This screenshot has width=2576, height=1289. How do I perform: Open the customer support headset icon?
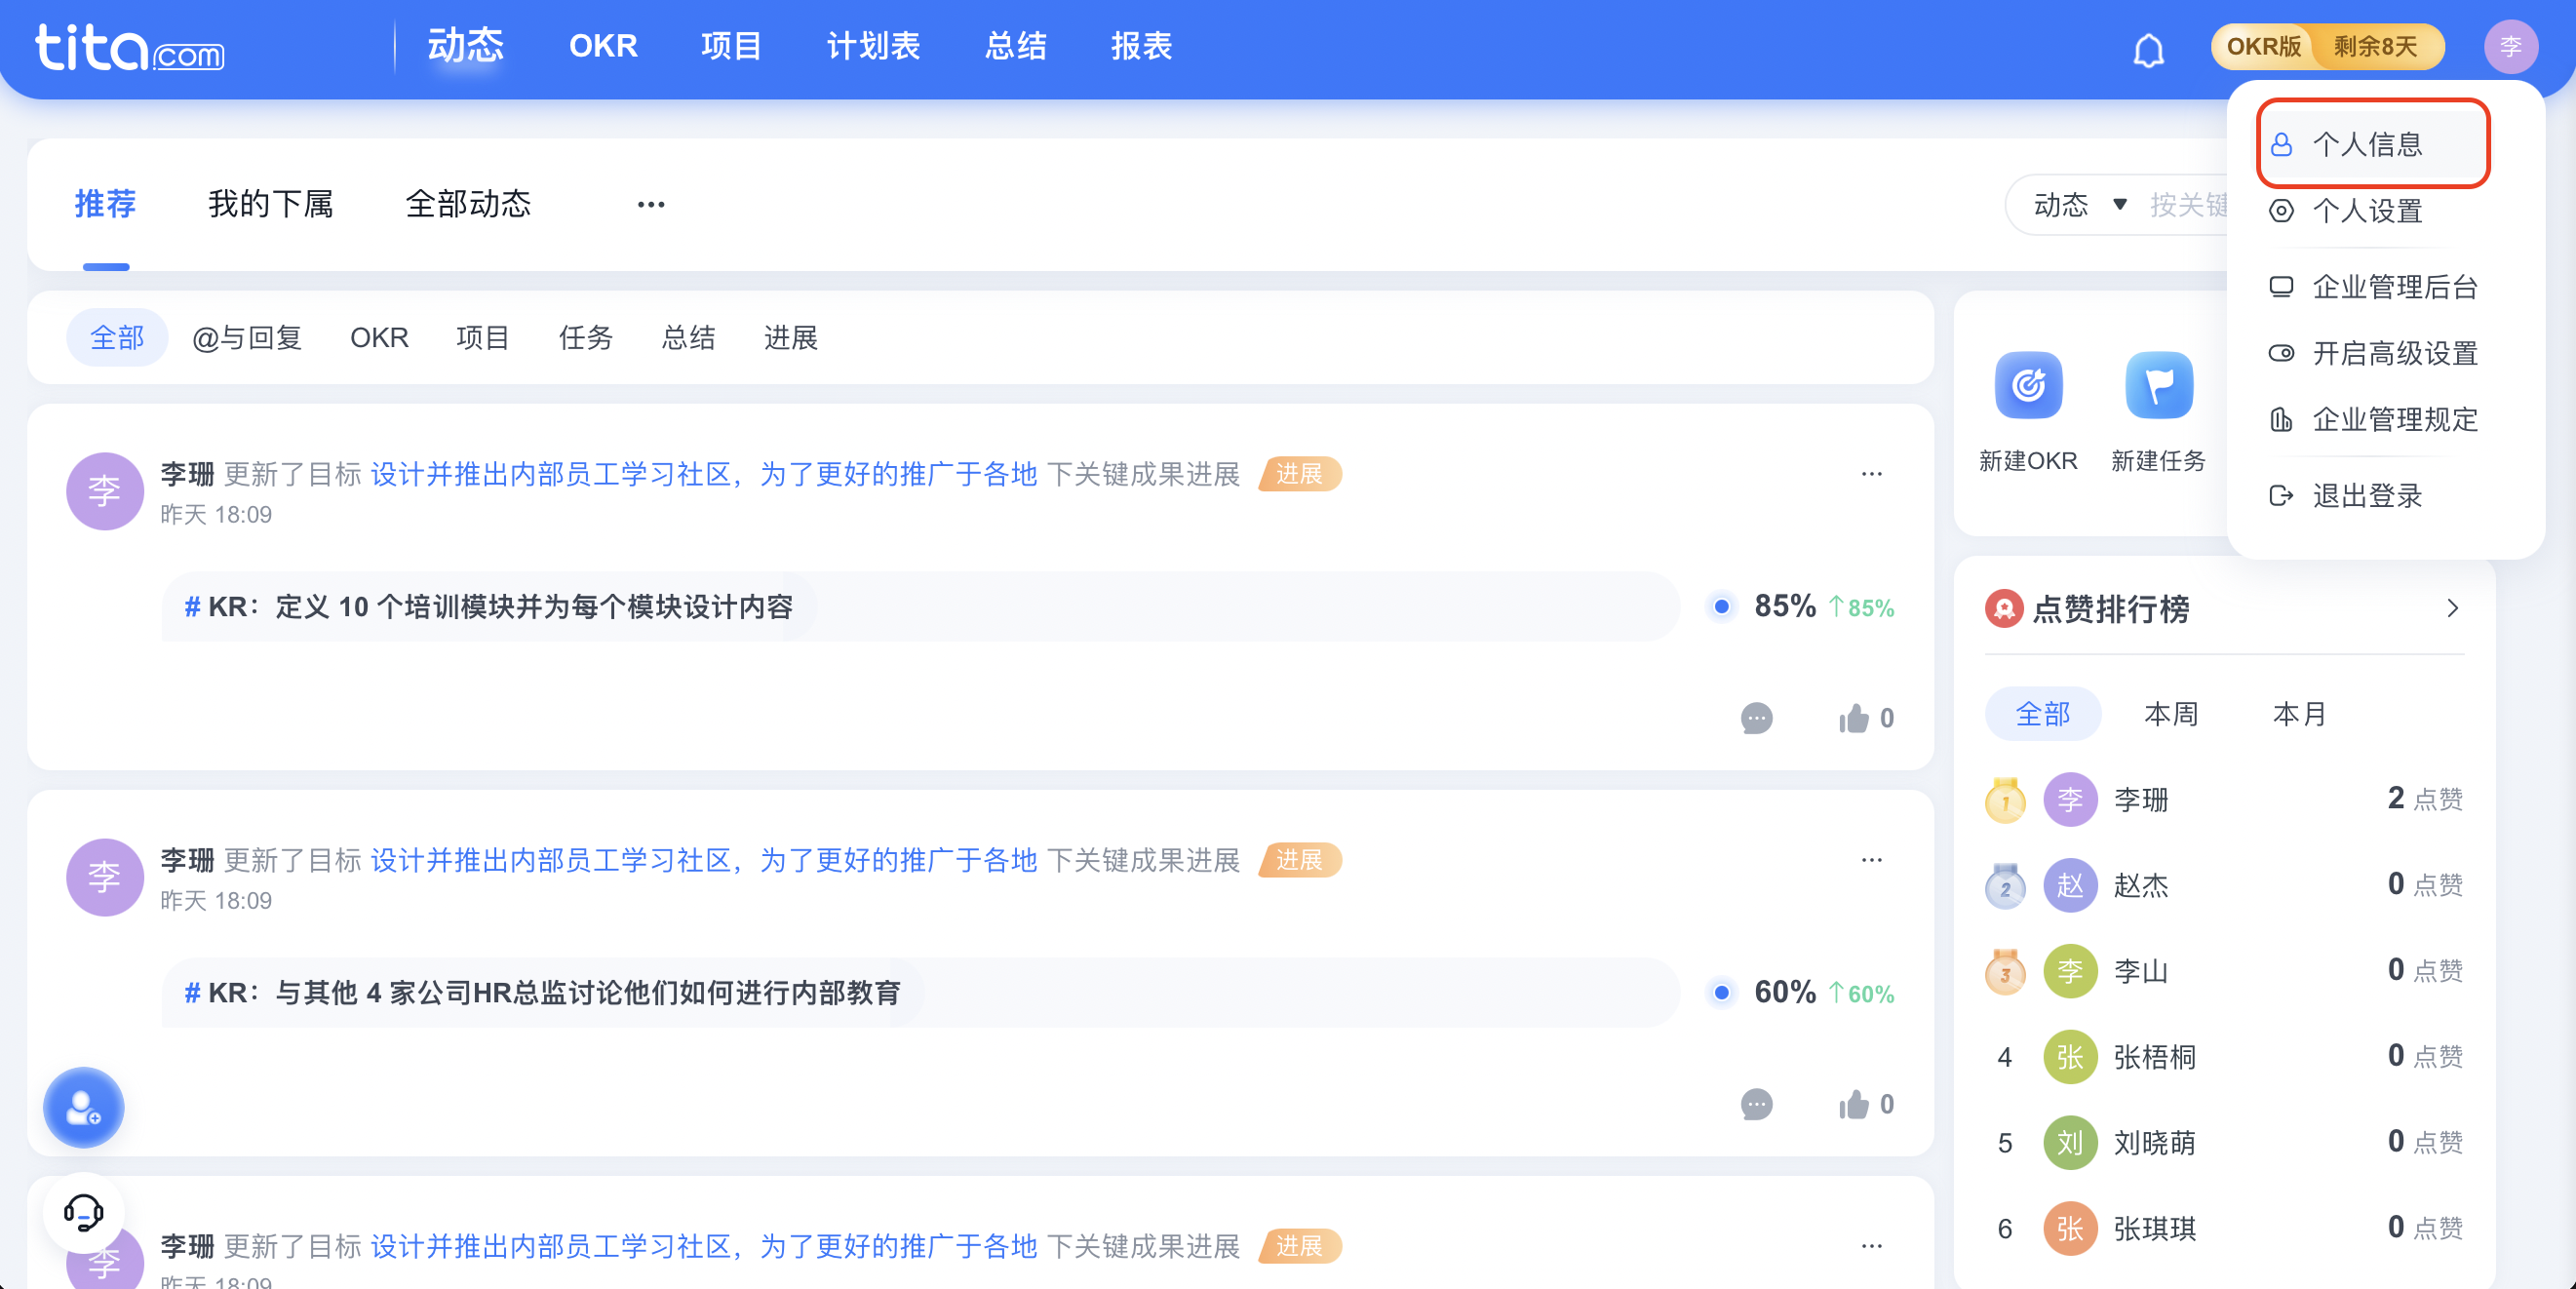[83, 1212]
